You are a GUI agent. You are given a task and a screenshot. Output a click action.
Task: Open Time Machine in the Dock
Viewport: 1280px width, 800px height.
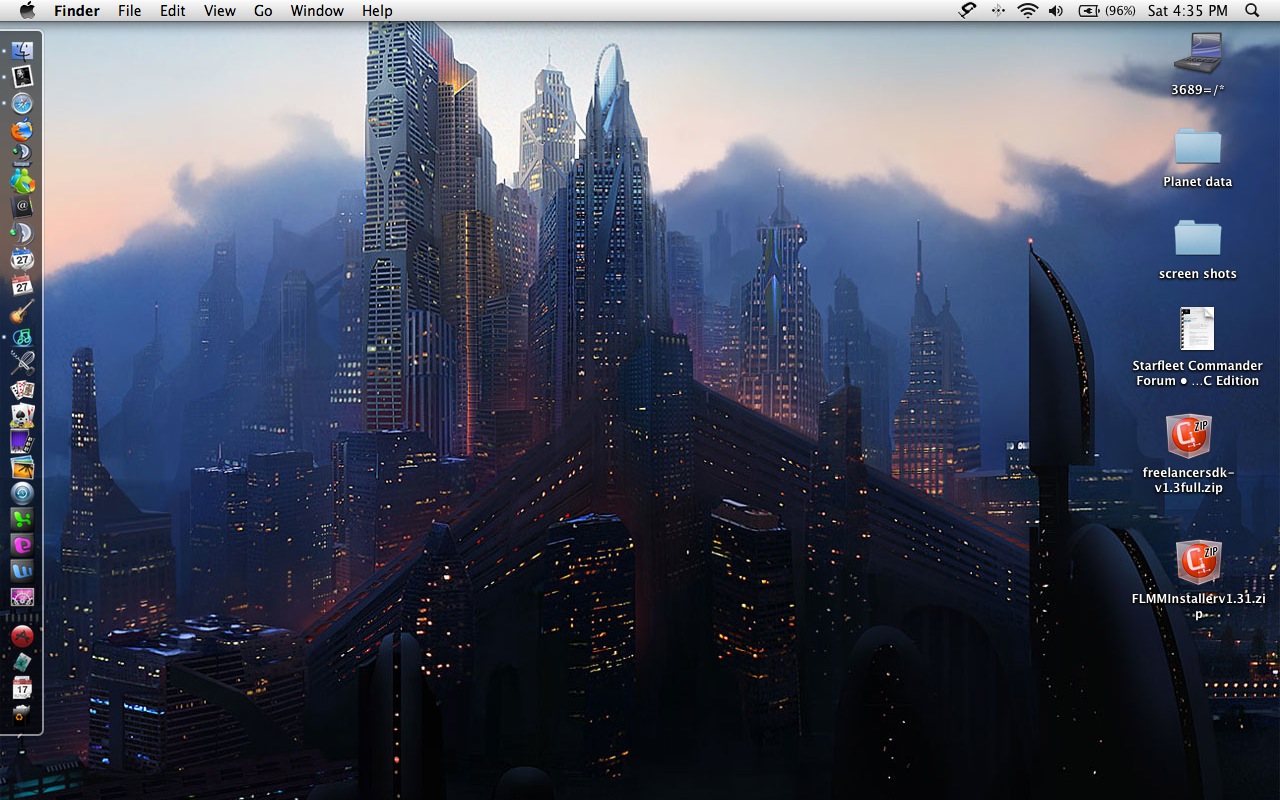point(22,493)
